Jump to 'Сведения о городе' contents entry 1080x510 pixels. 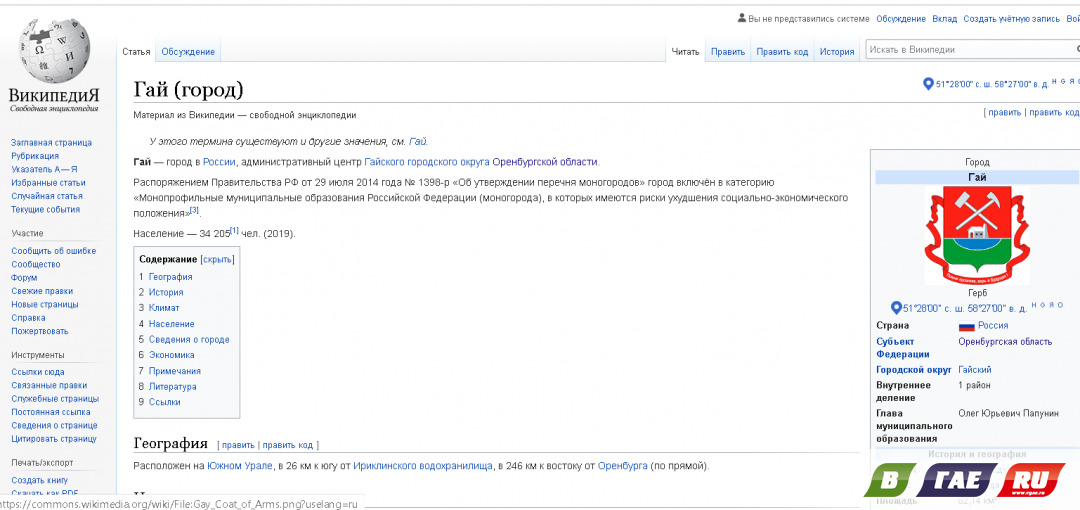pyautogui.click(x=189, y=340)
